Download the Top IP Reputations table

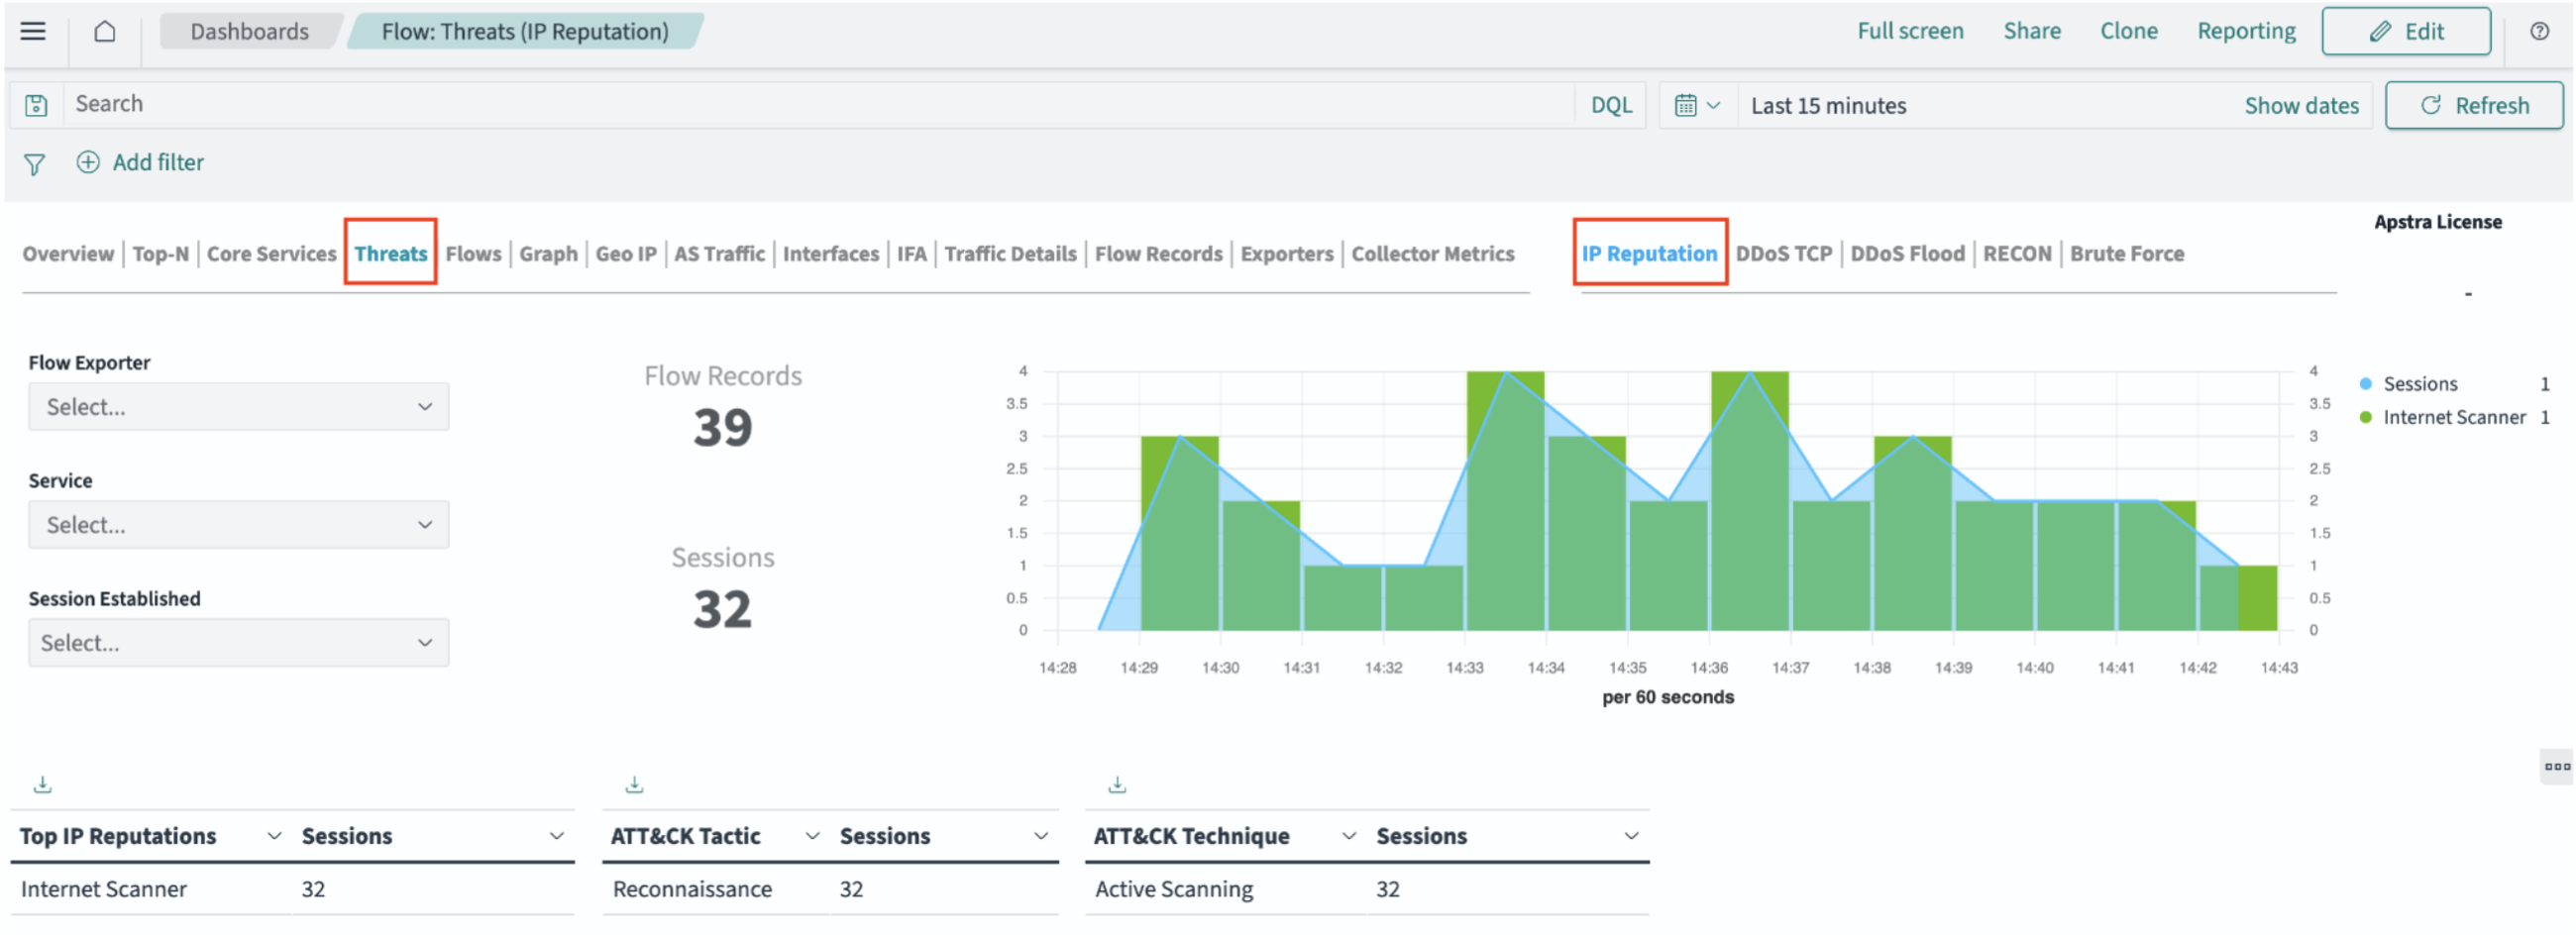42,785
